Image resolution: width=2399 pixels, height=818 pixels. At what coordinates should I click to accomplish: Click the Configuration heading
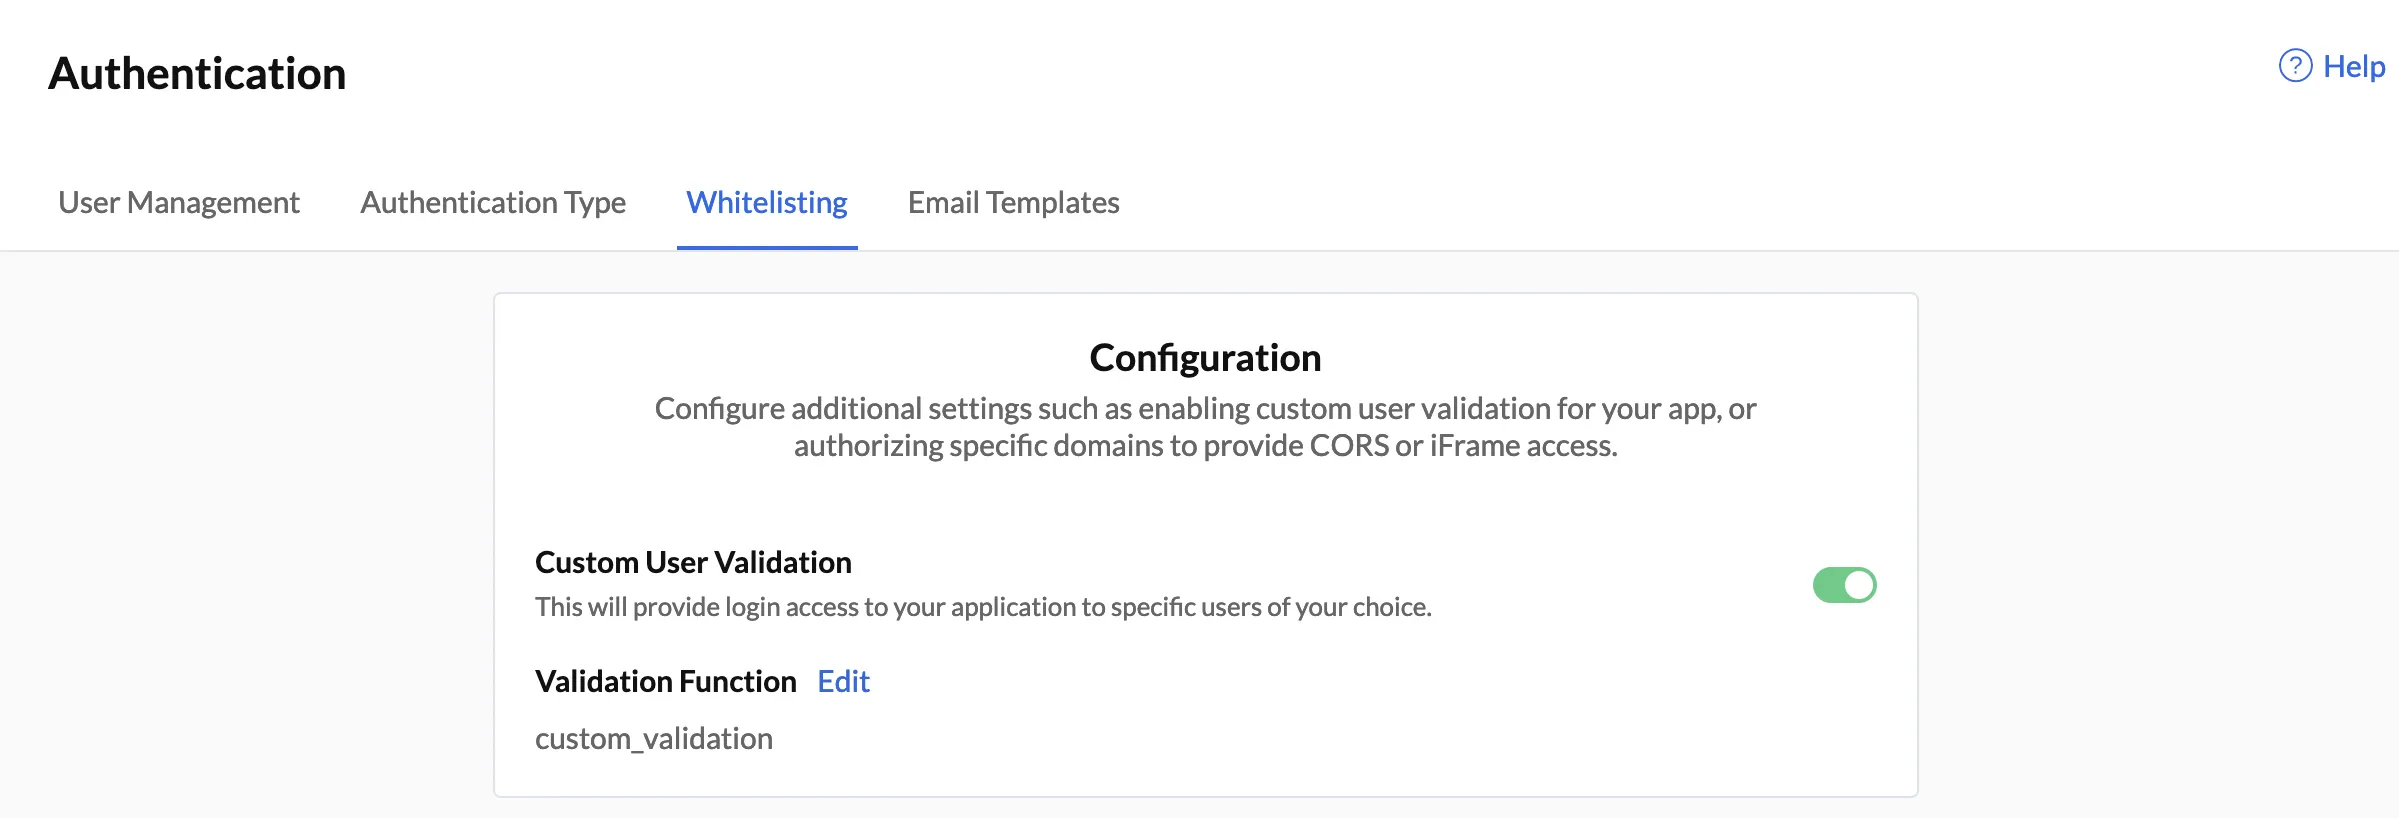pos(1205,358)
